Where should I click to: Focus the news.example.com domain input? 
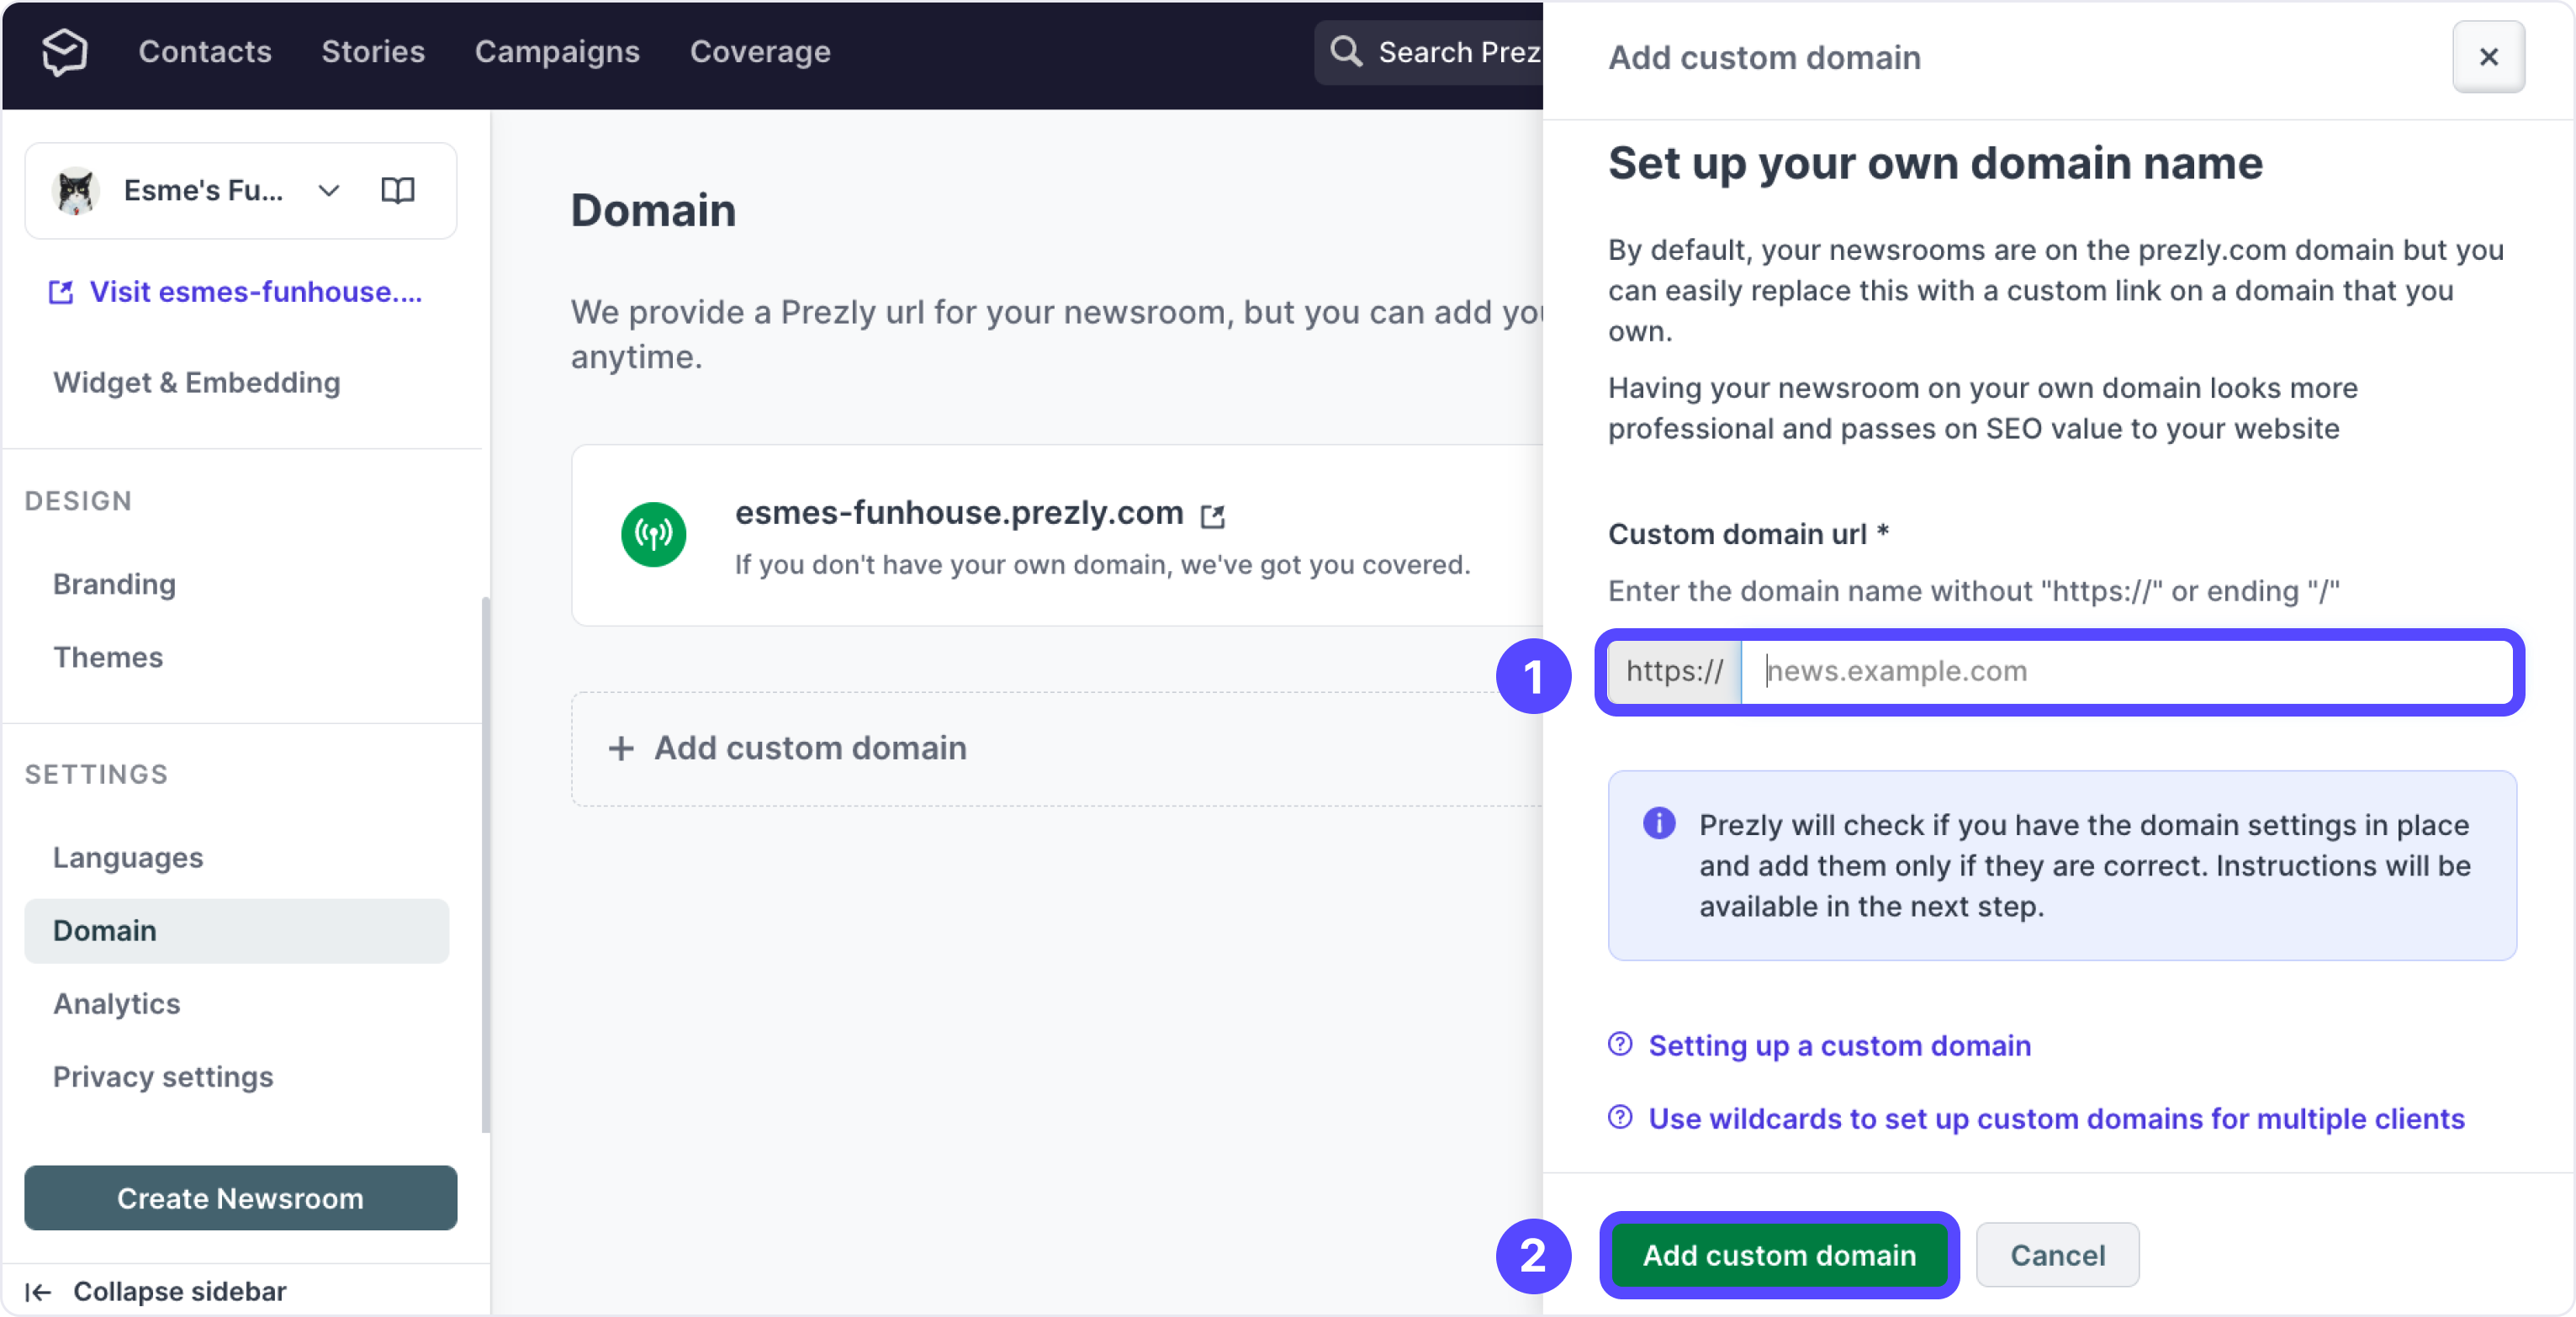pyautogui.click(x=2126, y=672)
